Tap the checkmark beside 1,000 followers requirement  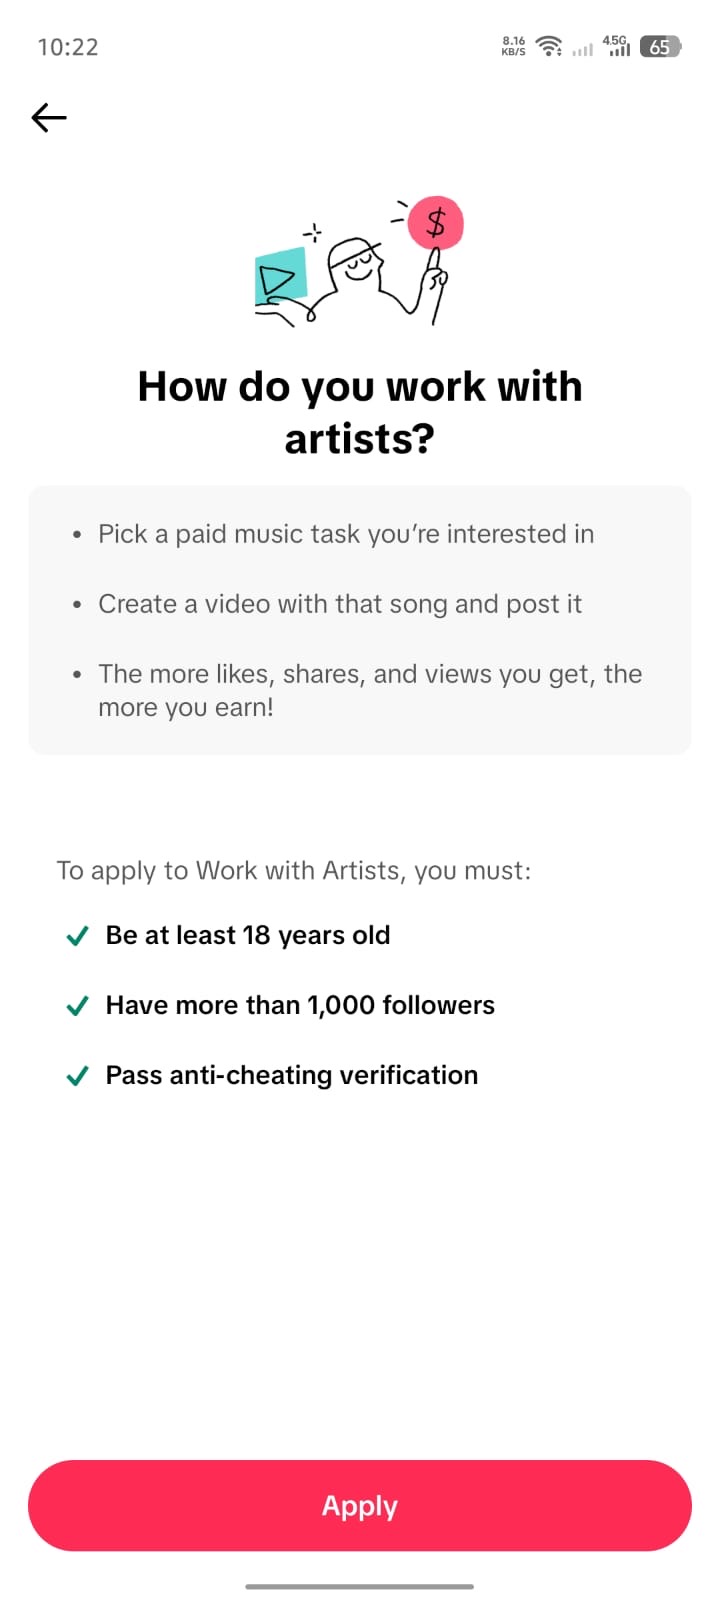click(77, 1006)
